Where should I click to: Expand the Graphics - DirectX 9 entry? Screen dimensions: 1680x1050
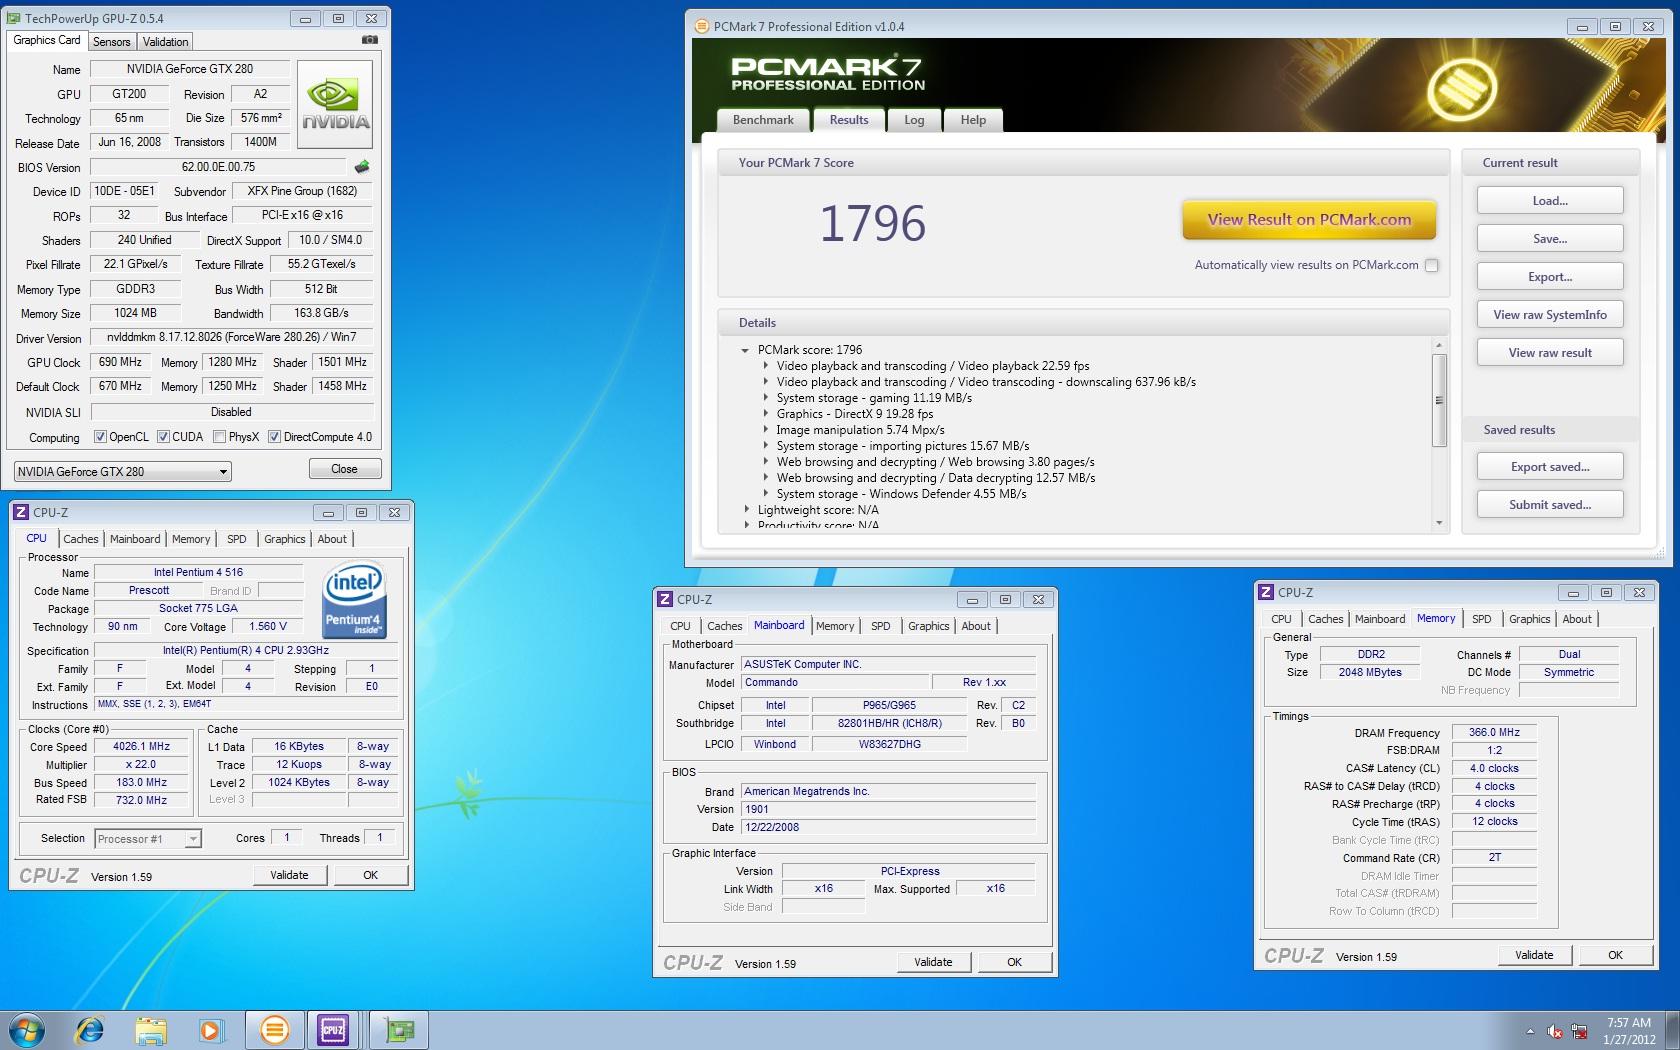(766, 414)
